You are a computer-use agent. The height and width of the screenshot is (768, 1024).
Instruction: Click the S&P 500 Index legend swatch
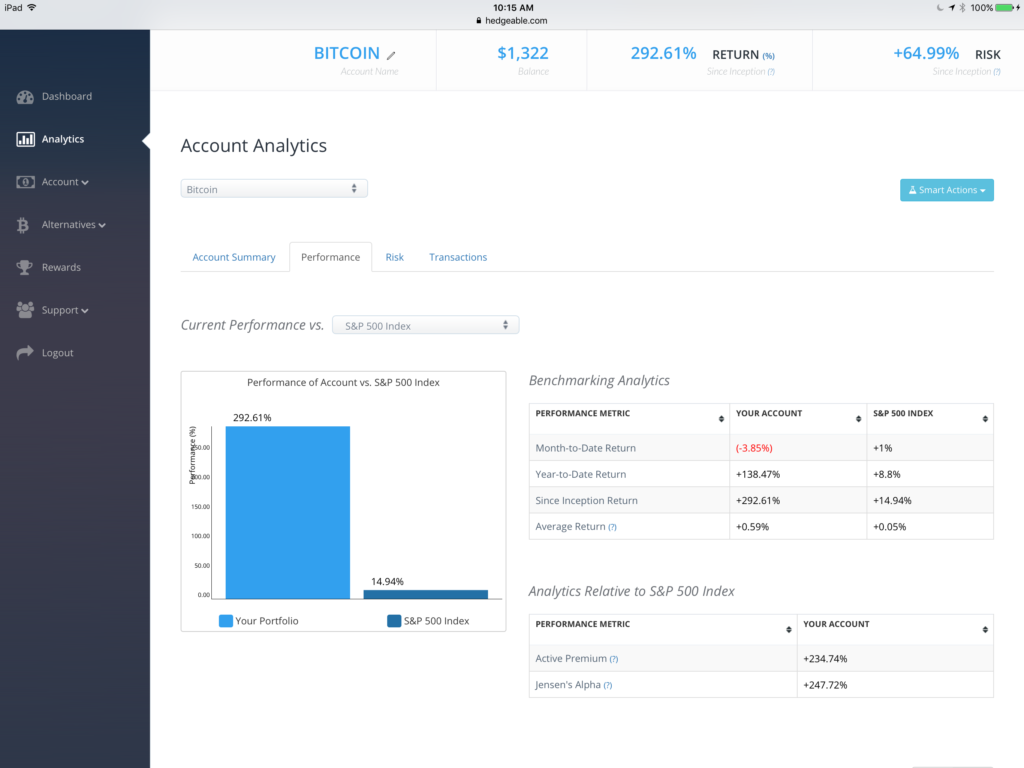click(394, 621)
